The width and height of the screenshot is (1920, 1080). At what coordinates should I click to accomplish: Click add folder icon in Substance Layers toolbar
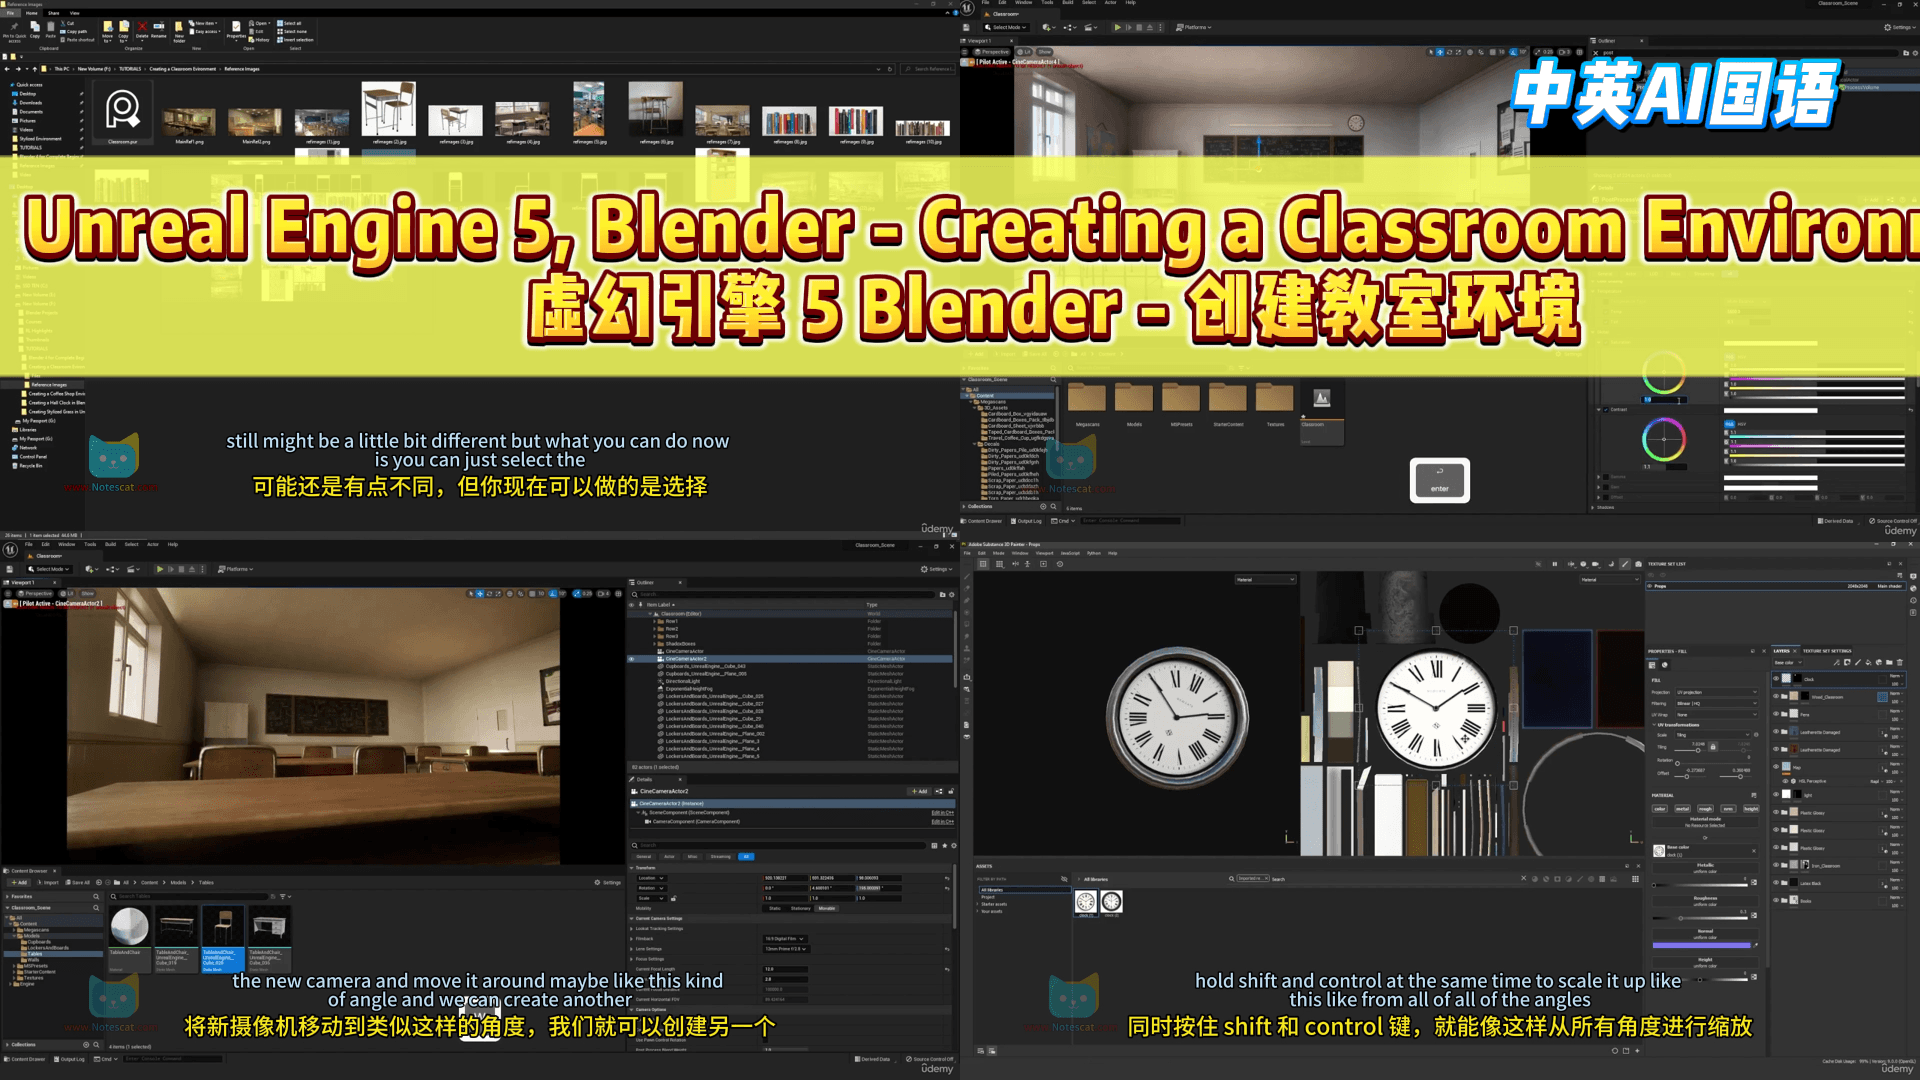[x=1889, y=662]
